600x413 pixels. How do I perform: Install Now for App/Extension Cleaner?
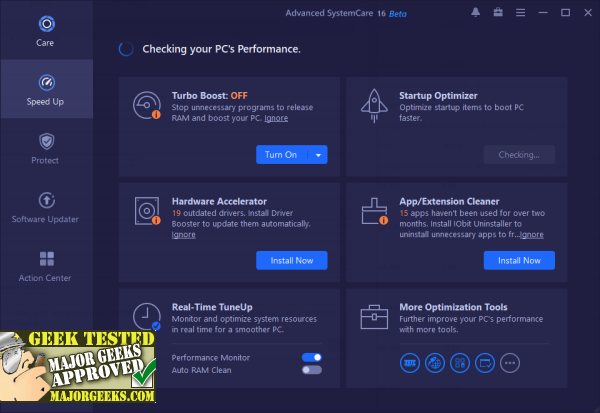point(519,260)
